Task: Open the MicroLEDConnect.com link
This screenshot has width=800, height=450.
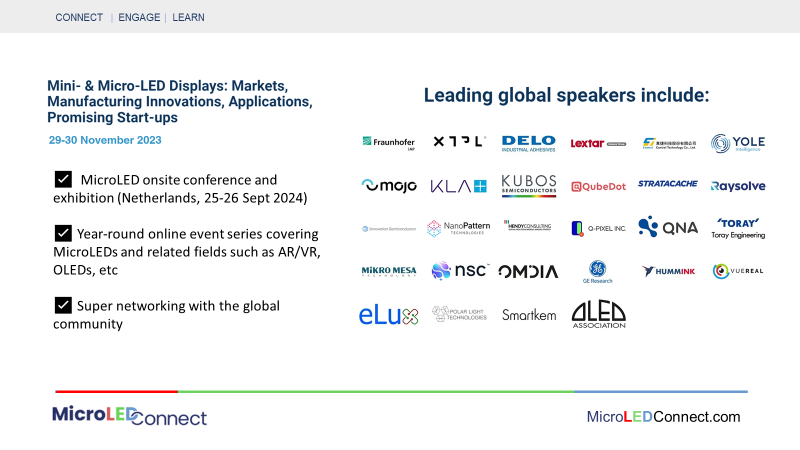Action: click(x=663, y=417)
